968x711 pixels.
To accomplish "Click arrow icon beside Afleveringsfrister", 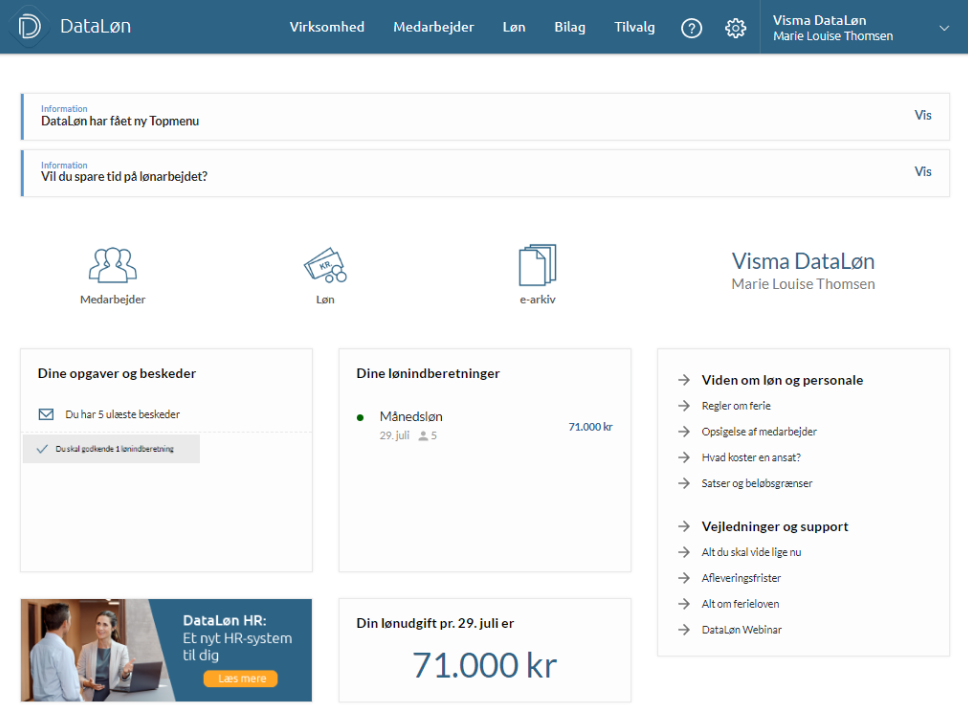I will coord(683,578).
